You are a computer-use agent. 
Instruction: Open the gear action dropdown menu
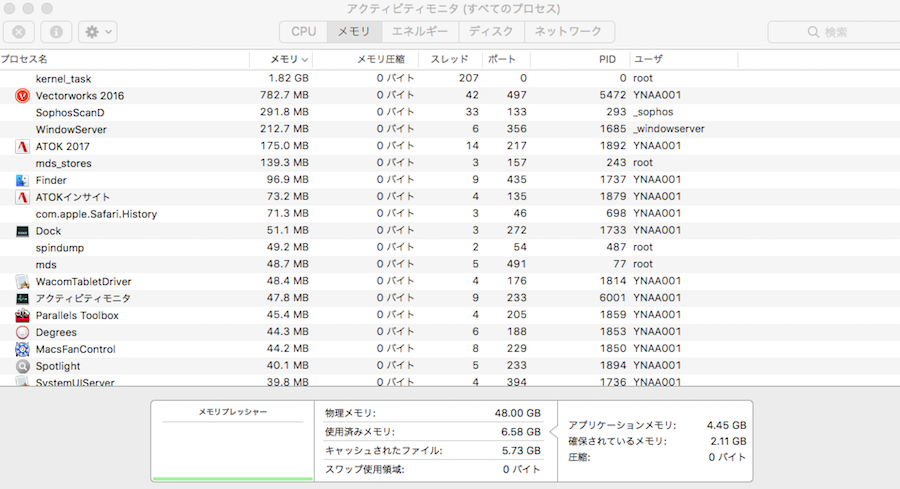coord(98,32)
